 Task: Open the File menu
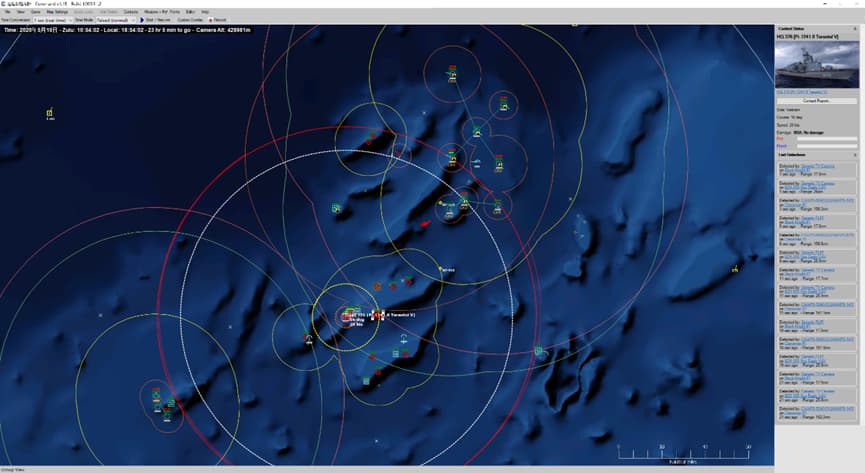(x=8, y=12)
